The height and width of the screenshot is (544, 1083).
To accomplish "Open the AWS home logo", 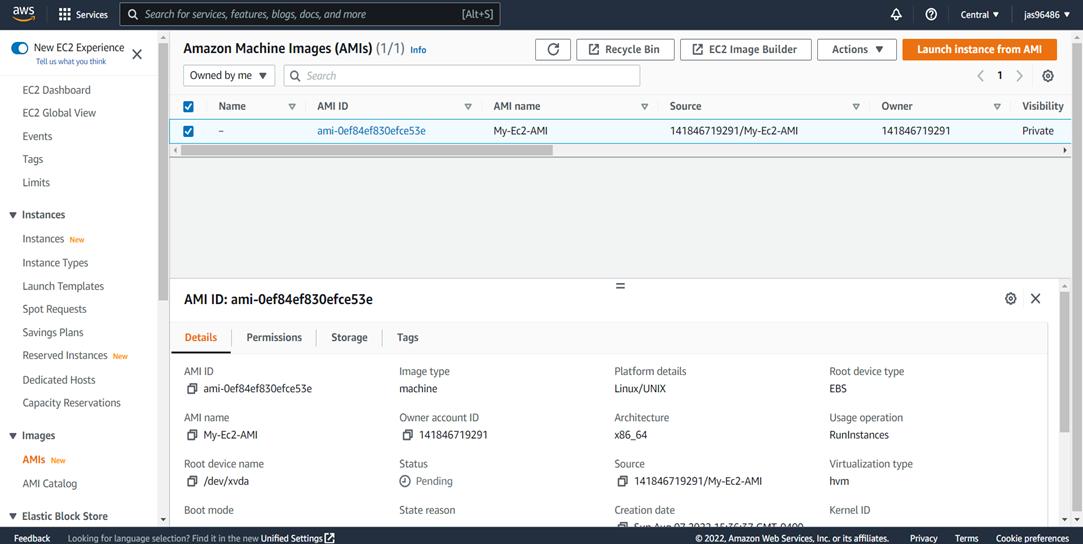I will tap(23, 14).
